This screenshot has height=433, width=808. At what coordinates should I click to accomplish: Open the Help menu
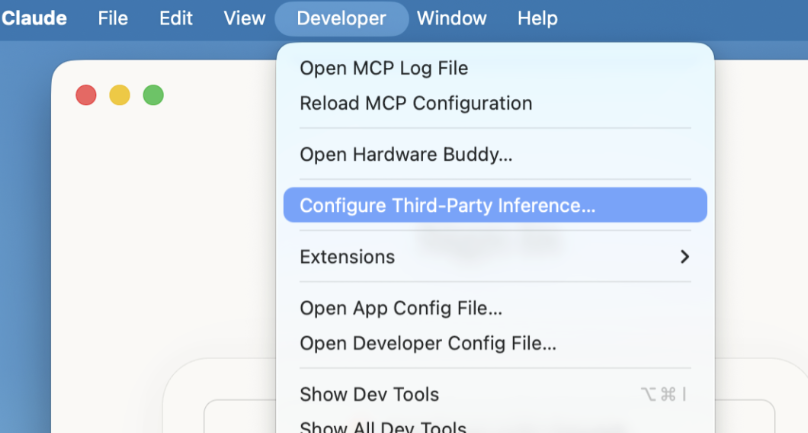(537, 19)
